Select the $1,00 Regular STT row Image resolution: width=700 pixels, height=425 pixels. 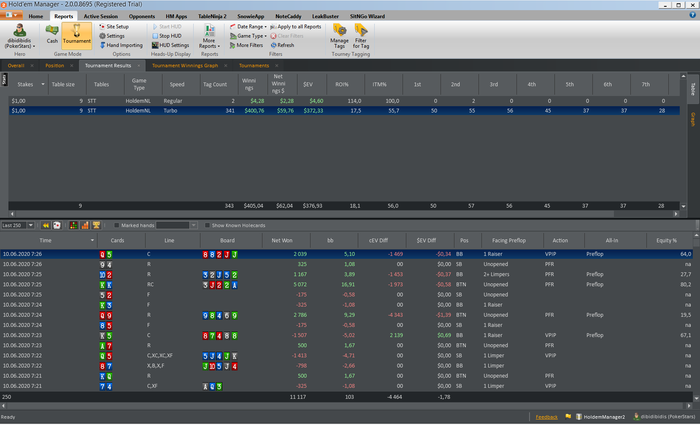pyautogui.click(x=344, y=101)
